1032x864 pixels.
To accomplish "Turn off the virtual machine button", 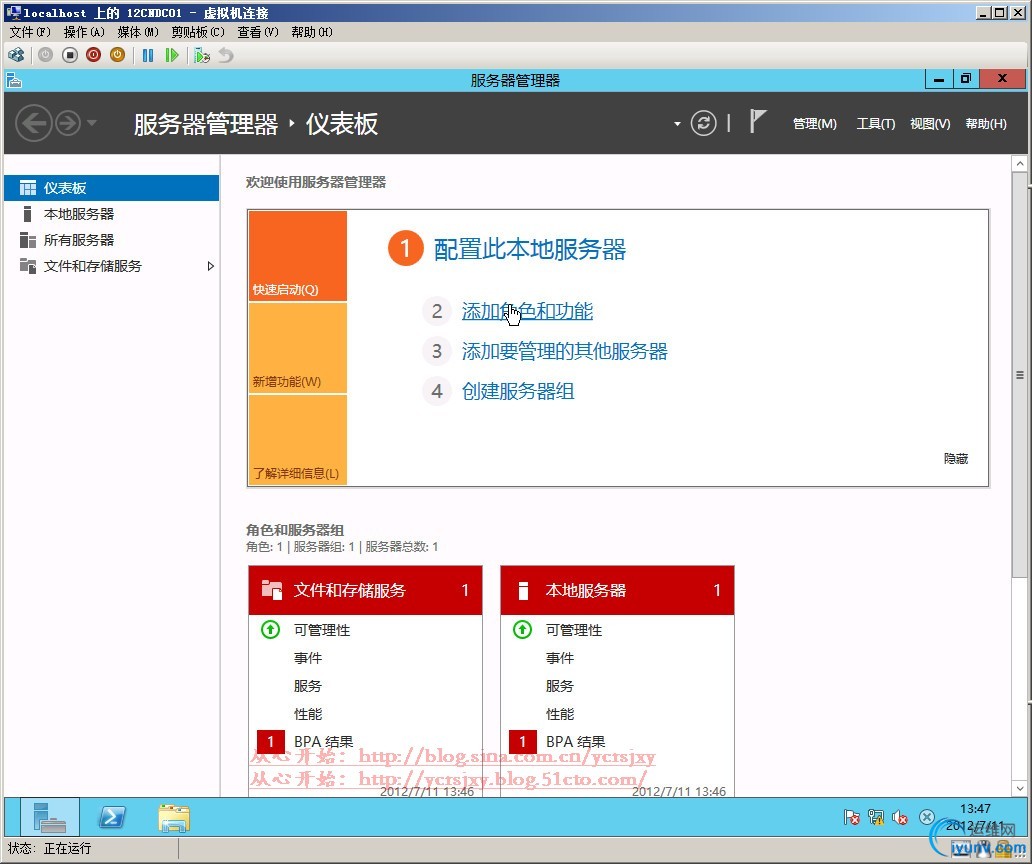I will point(70,55).
